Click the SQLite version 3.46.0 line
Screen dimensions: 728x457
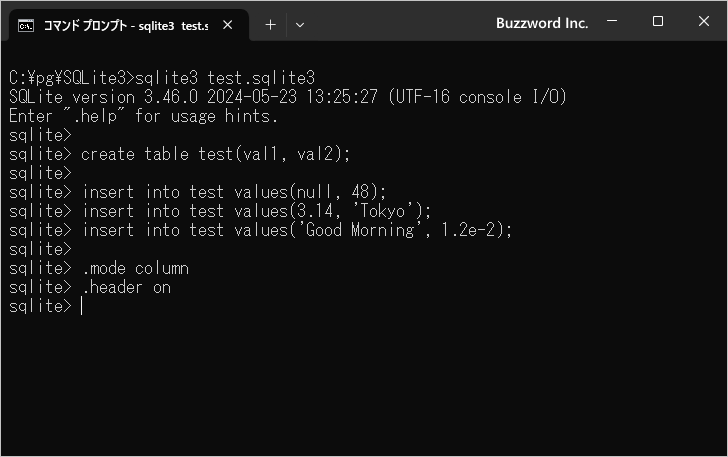coord(286,97)
